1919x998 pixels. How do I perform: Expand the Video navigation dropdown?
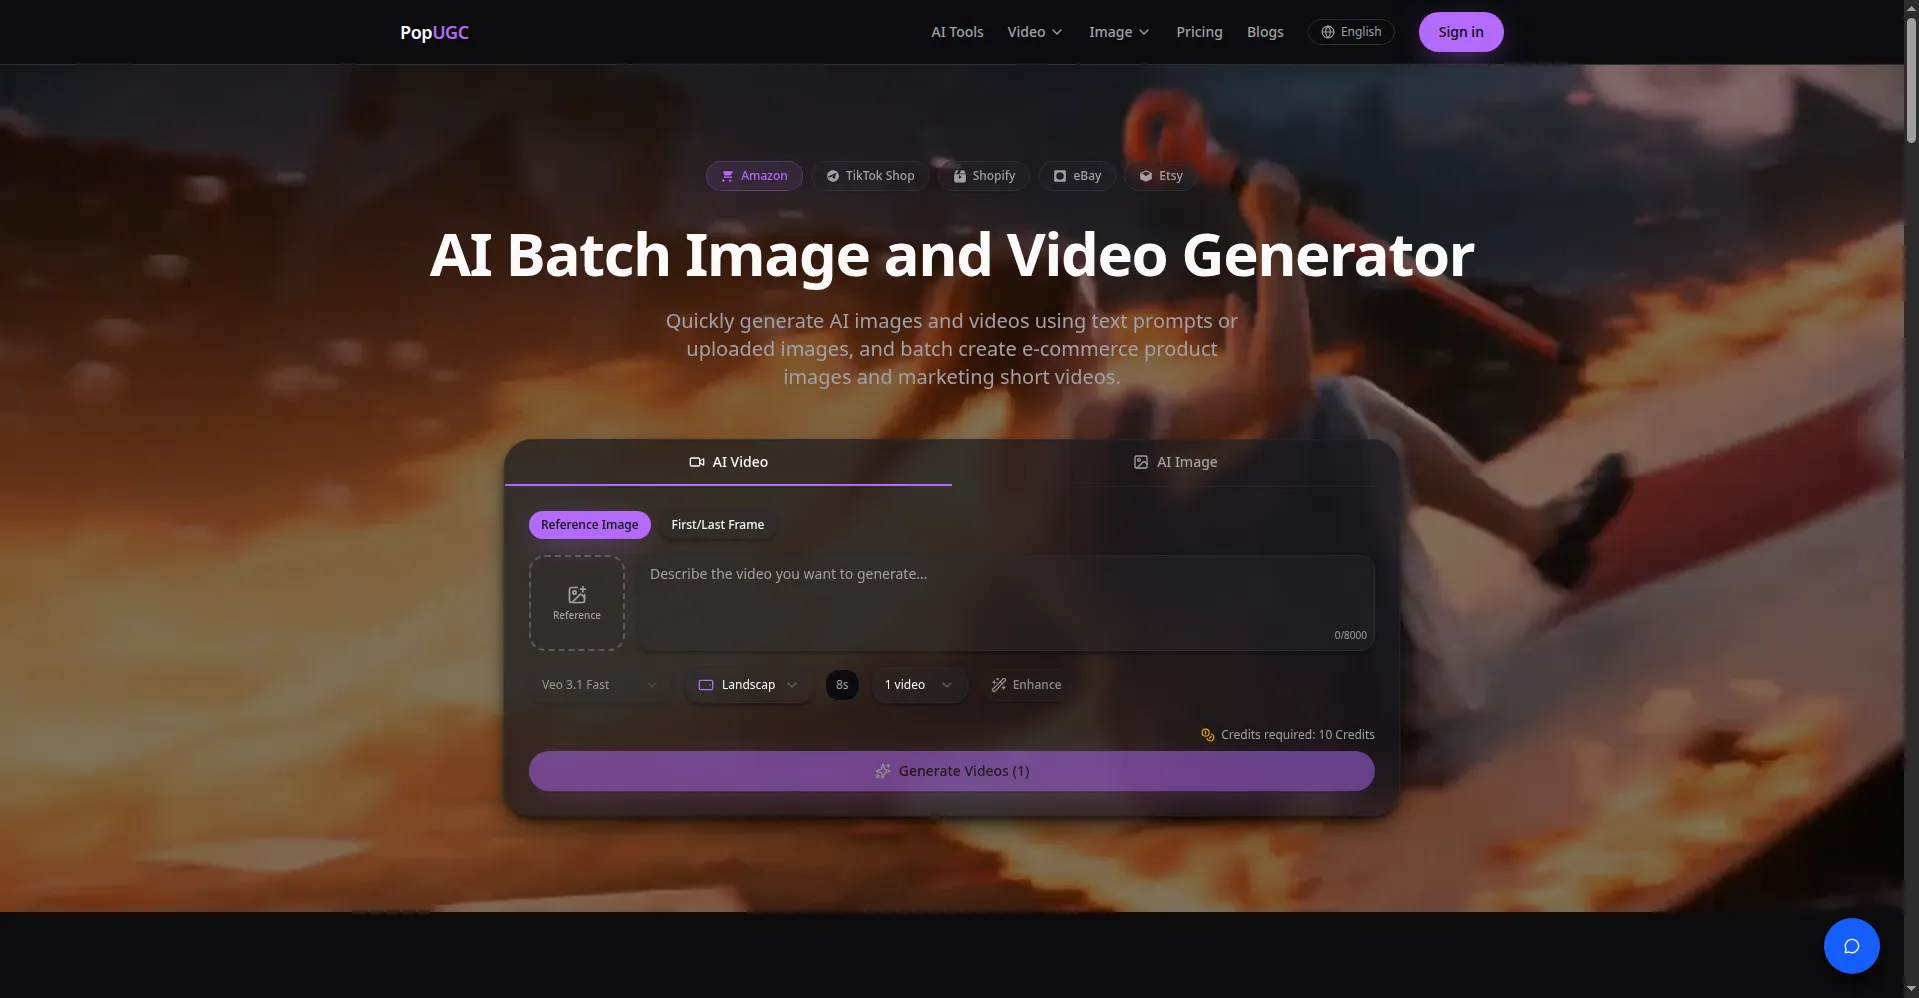tap(1035, 32)
